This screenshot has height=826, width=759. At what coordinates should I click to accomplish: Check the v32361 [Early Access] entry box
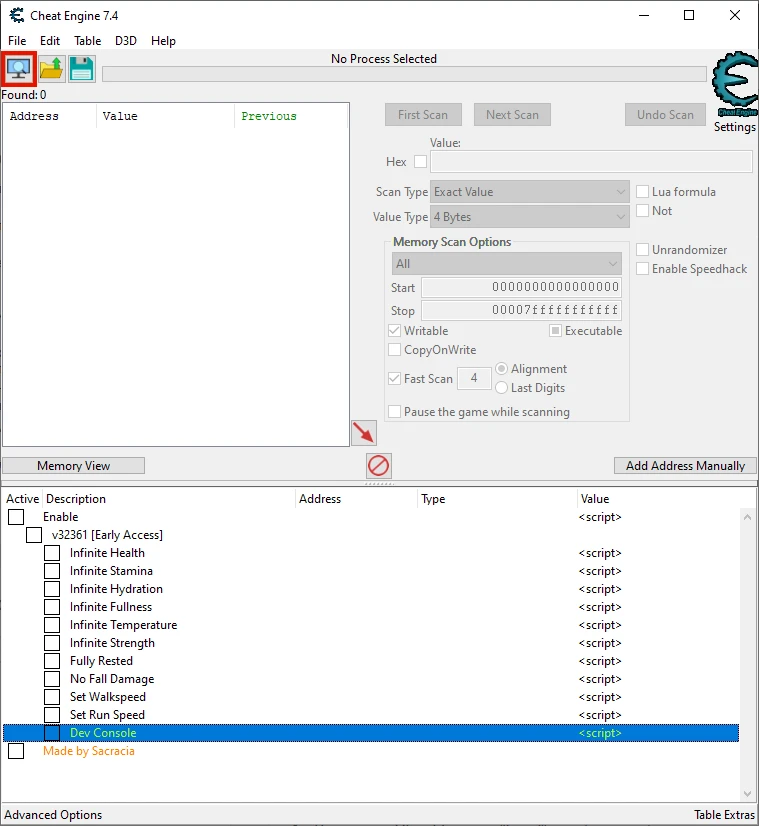(34, 535)
